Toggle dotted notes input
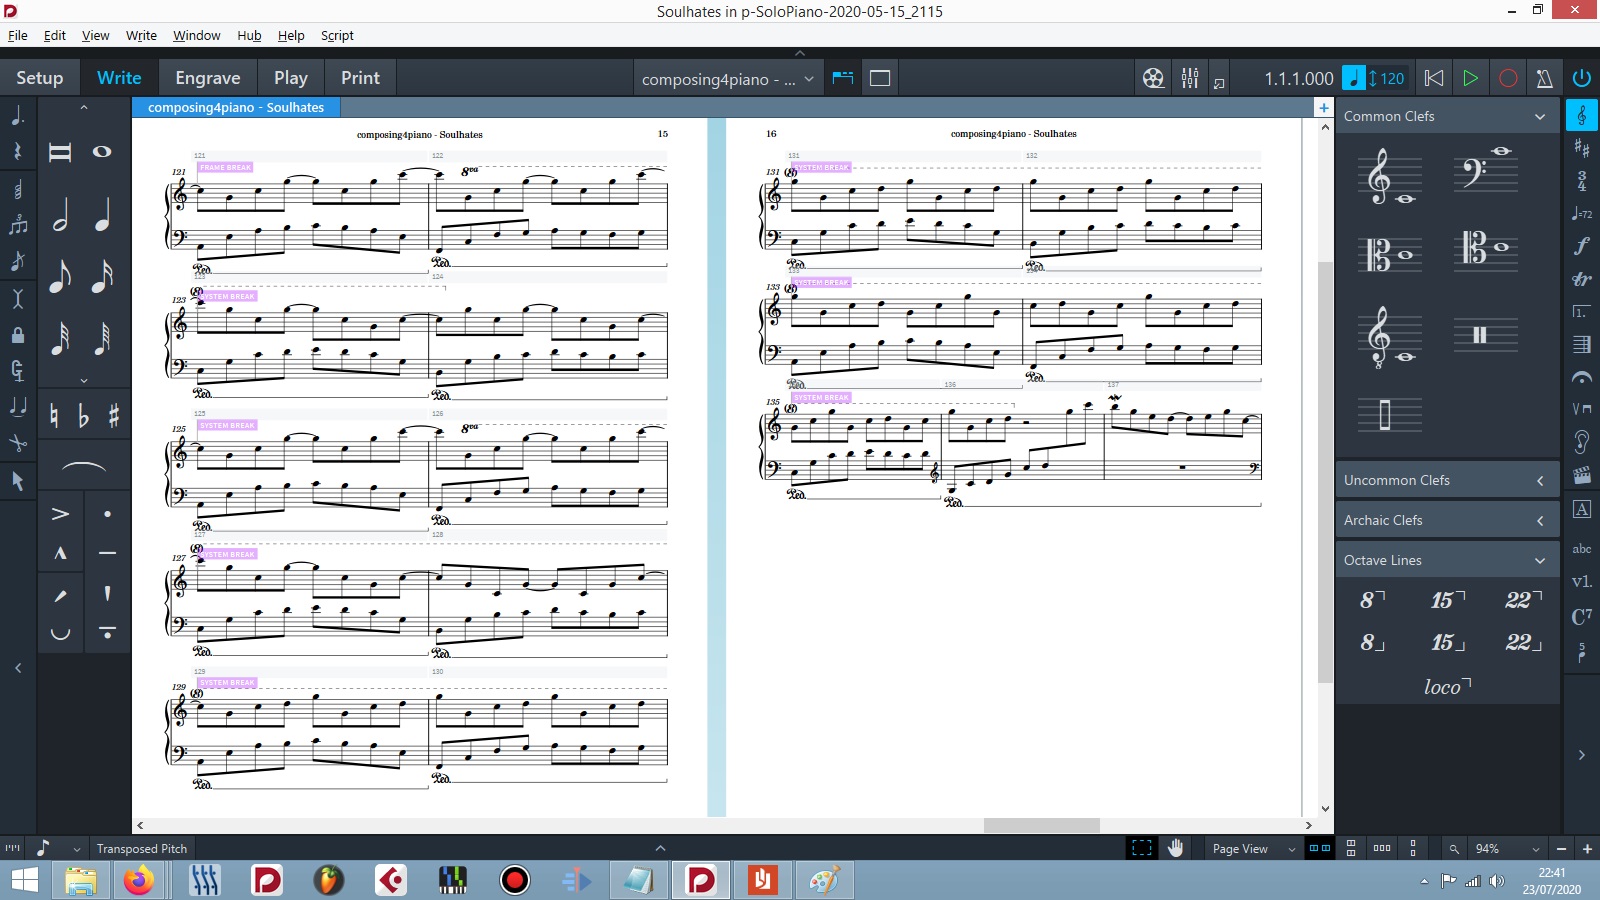 tap(17, 116)
